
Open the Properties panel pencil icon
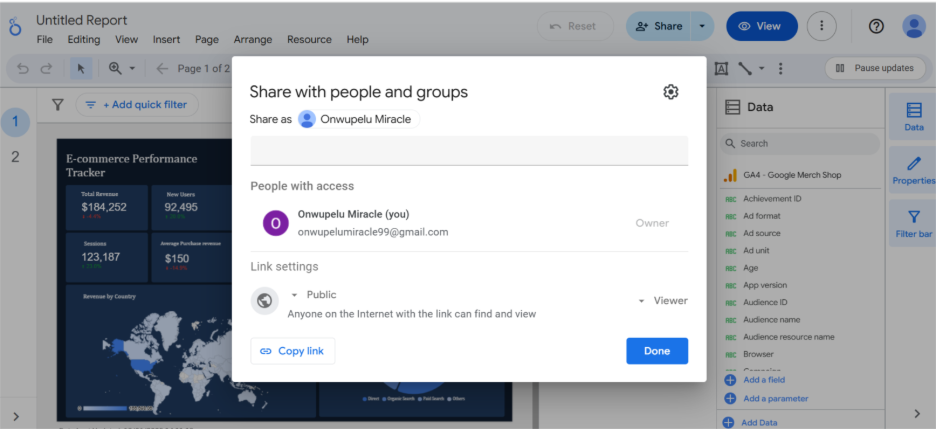point(913,170)
